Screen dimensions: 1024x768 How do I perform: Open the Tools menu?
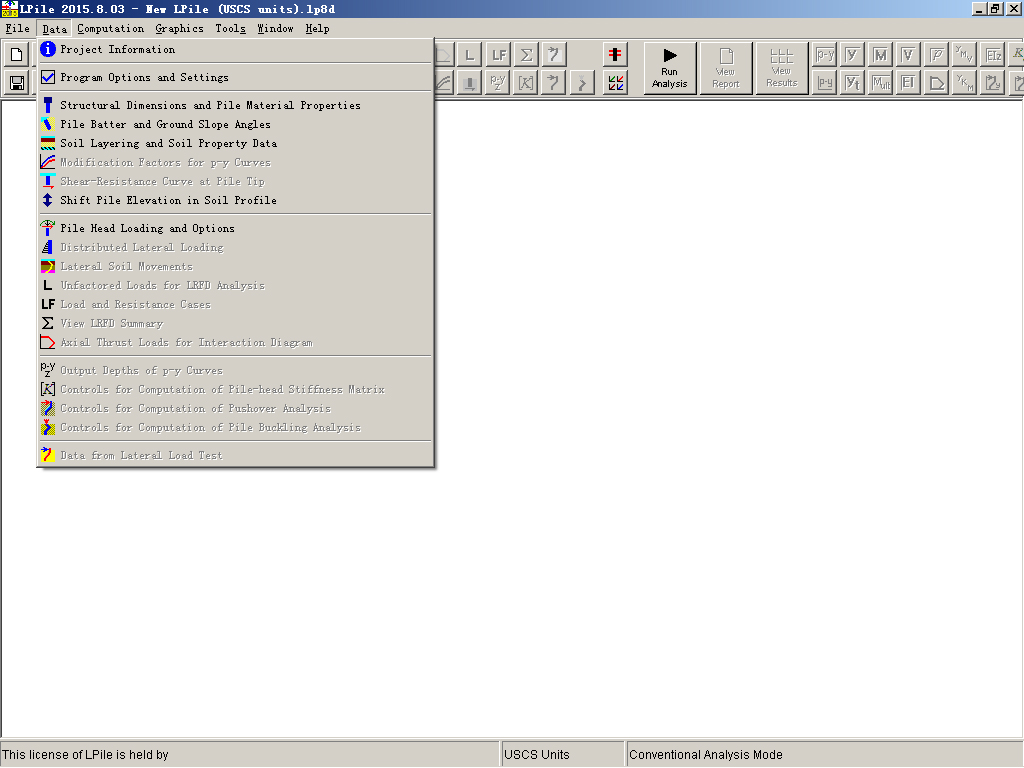(x=231, y=29)
